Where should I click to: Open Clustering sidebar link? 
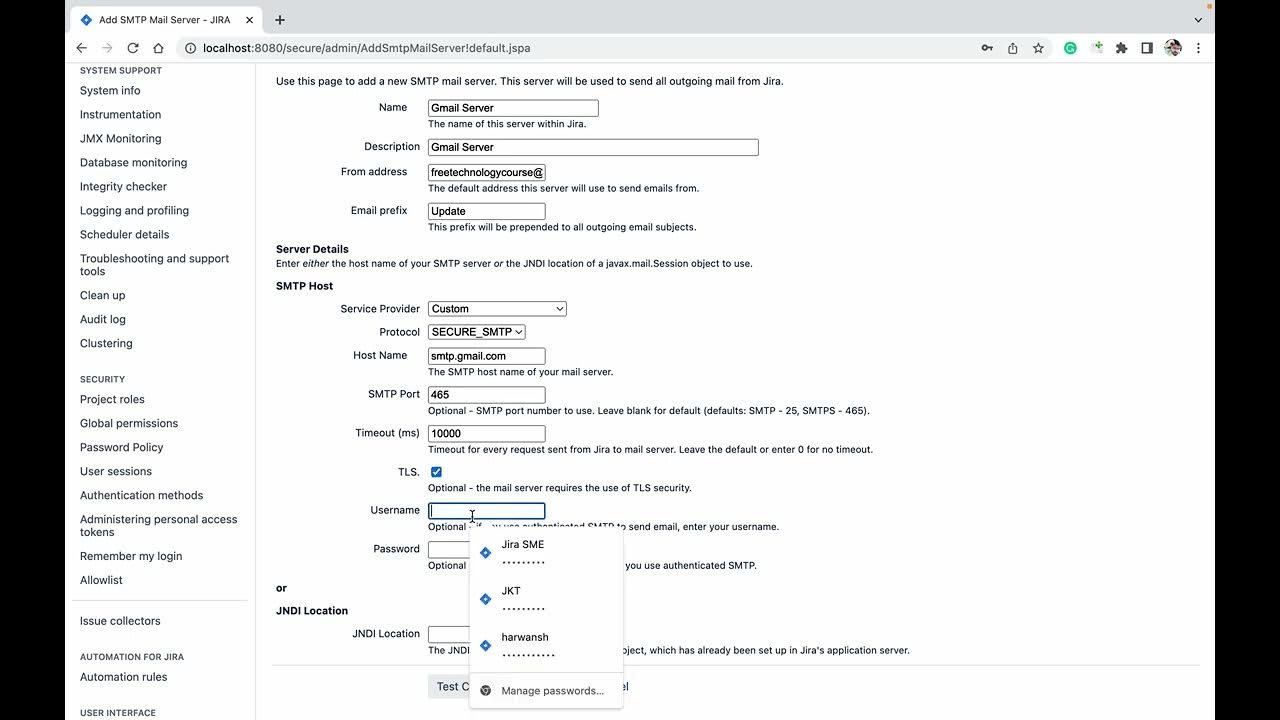point(106,344)
